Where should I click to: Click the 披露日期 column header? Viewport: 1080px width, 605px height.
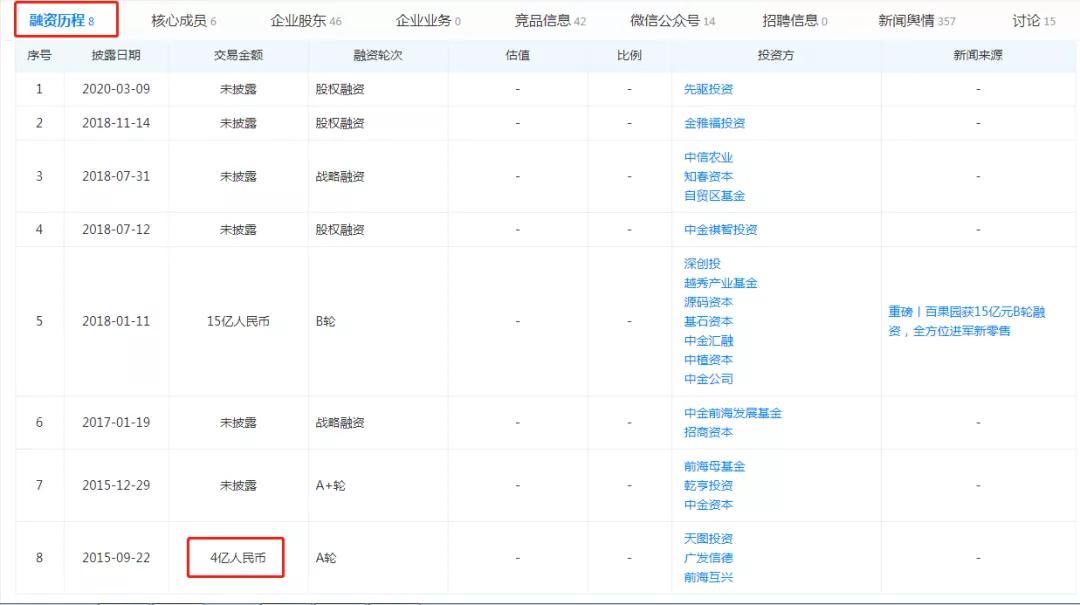116,55
